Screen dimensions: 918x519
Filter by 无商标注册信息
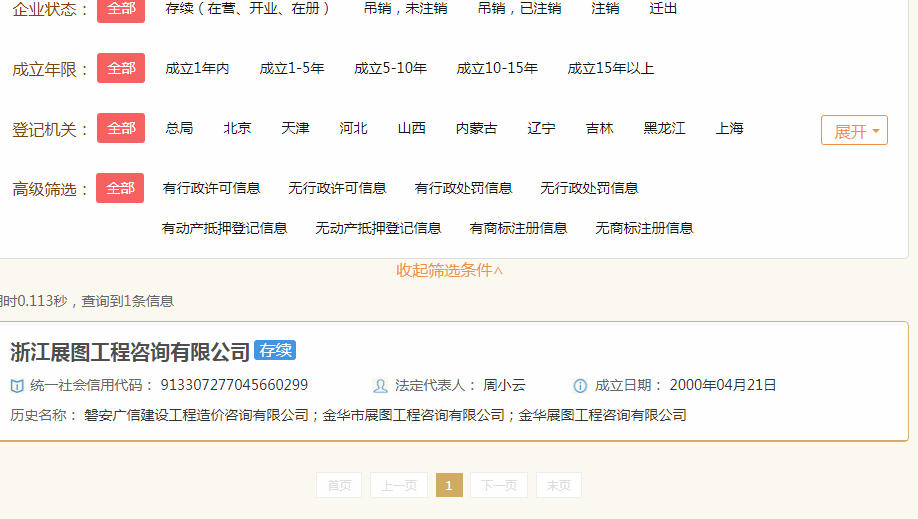[x=644, y=228]
